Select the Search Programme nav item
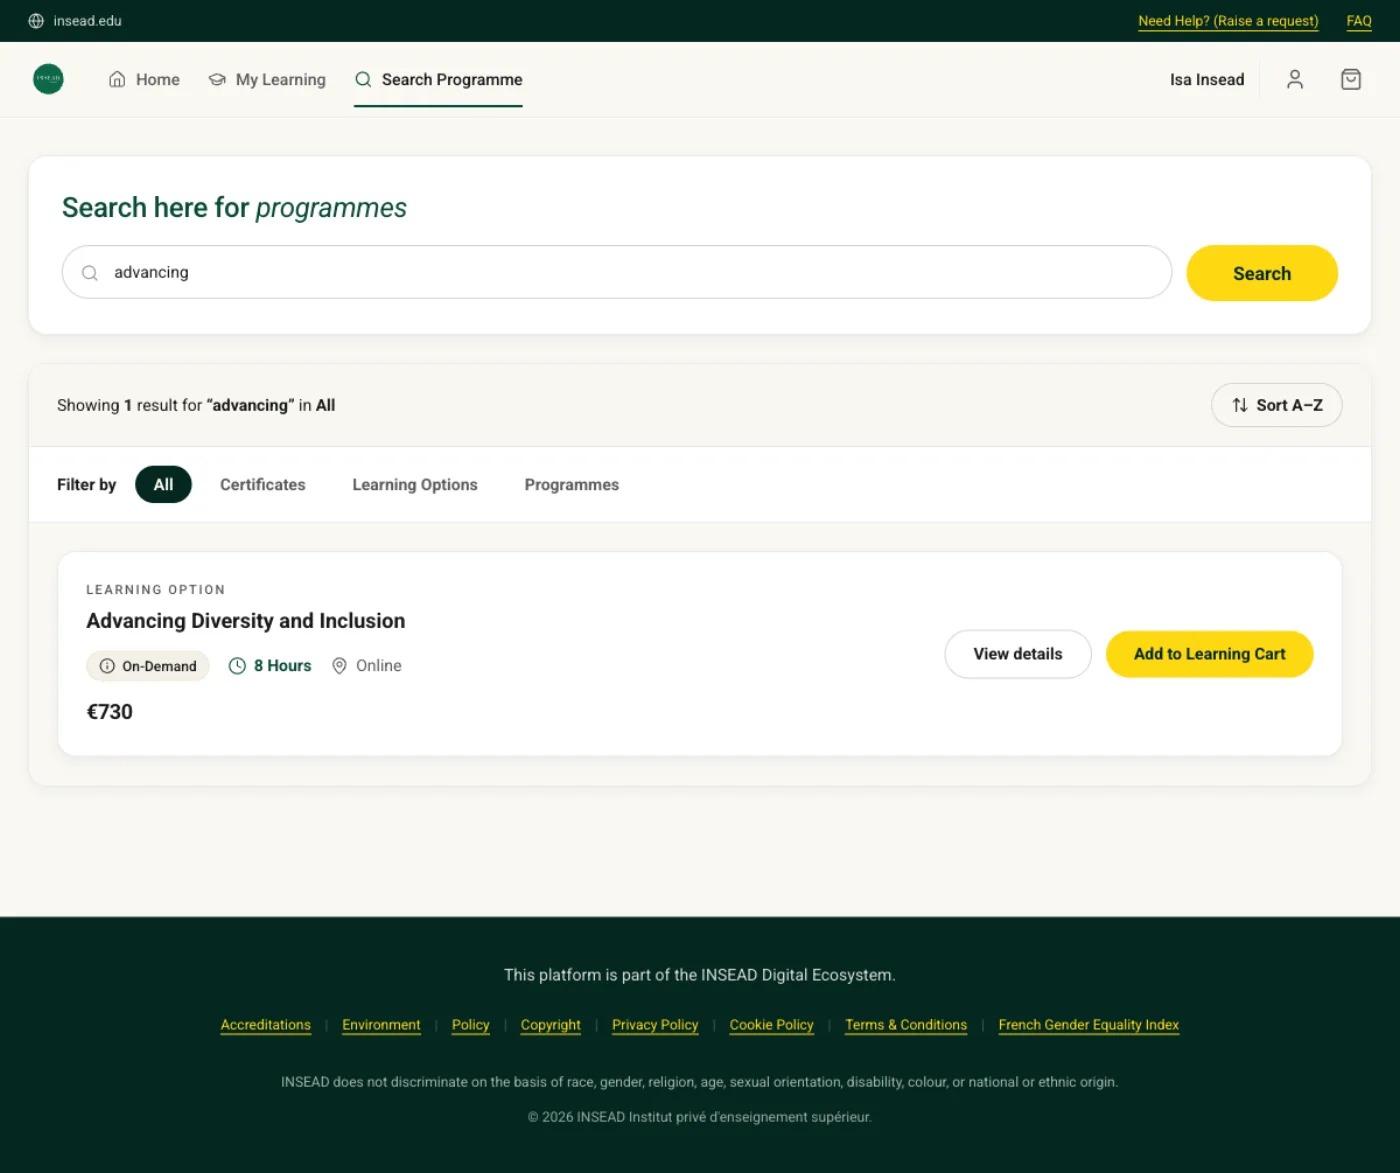Viewport: 1400px width, 1173px height. [438, 80]
